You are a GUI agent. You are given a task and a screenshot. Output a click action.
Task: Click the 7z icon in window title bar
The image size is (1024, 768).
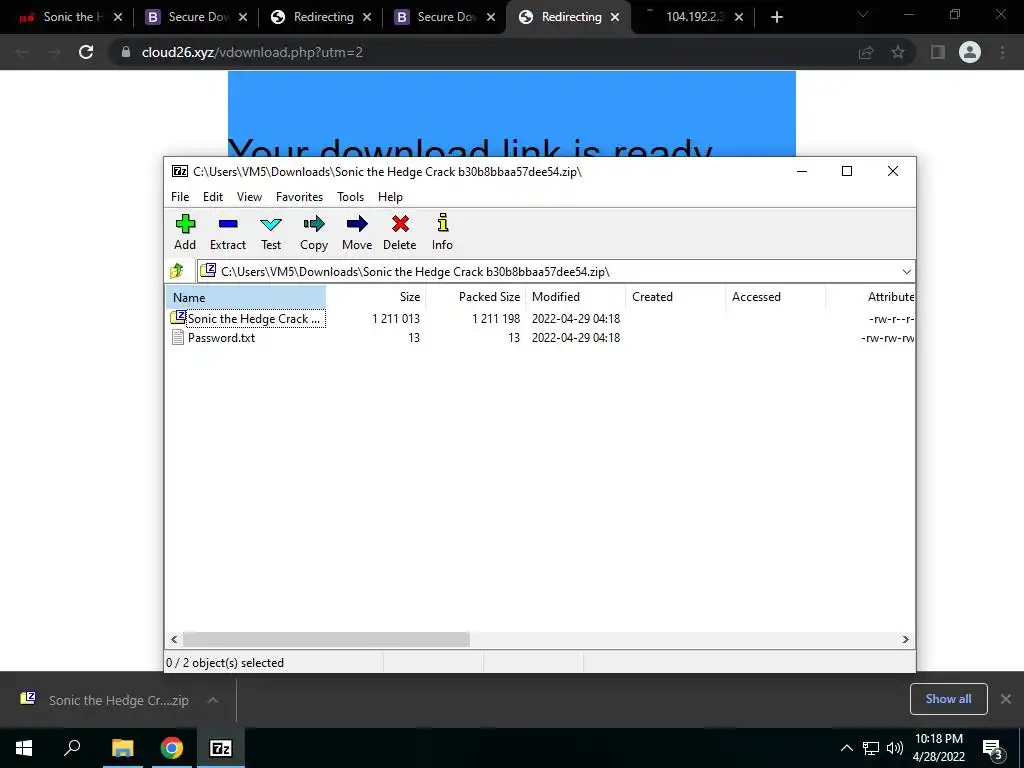180,171
